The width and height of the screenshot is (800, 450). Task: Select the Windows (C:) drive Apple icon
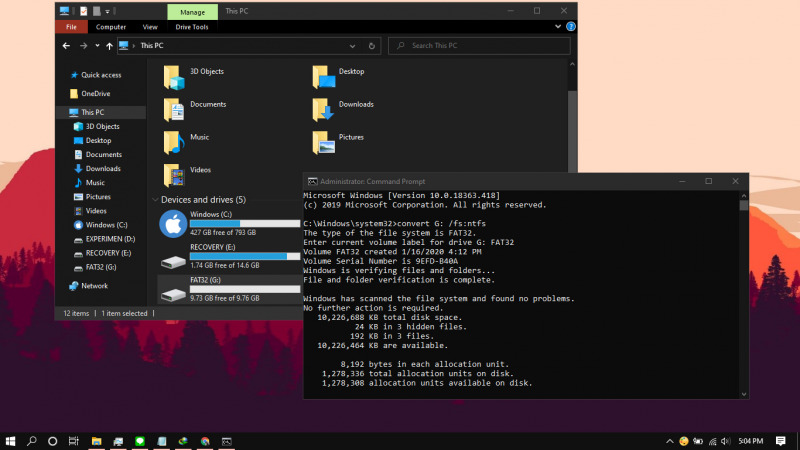[x=173, y=223]
